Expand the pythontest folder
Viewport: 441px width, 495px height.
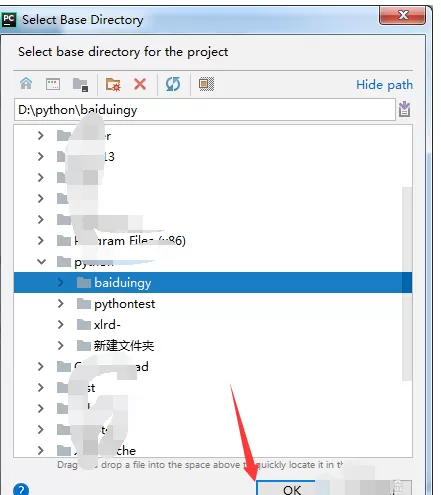[x=61, y=304]
